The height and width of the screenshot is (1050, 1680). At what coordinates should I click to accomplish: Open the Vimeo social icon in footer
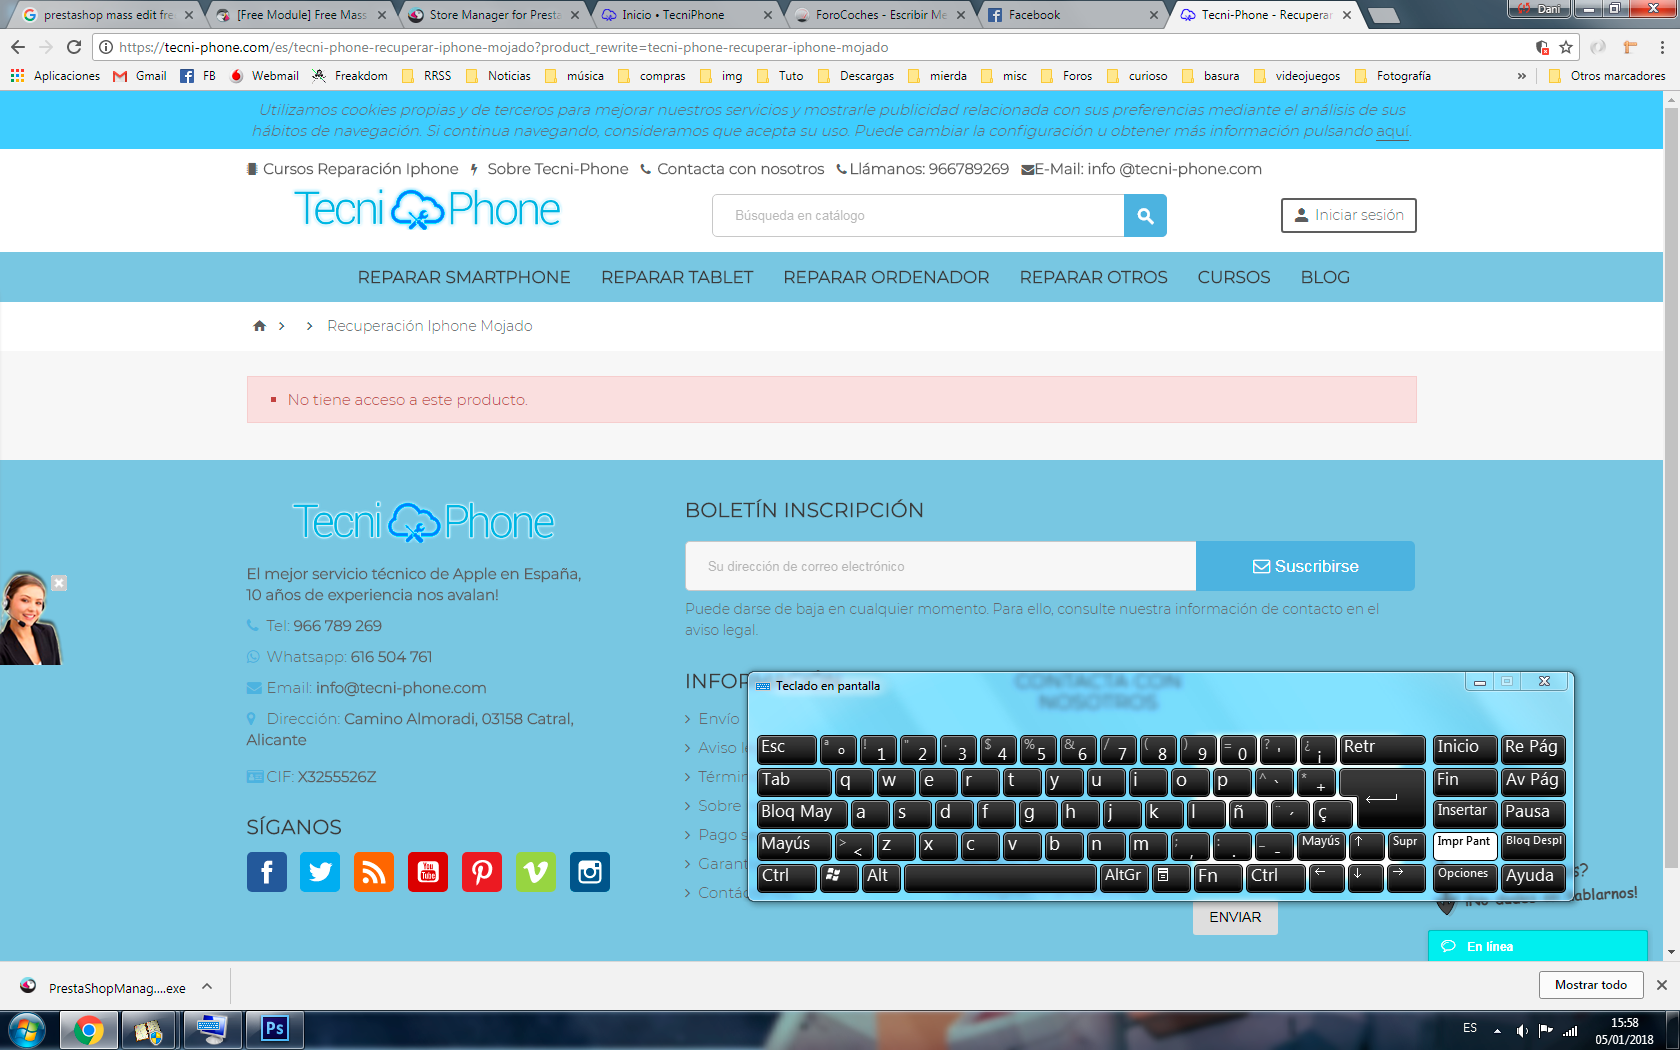(x=536, y=872)
